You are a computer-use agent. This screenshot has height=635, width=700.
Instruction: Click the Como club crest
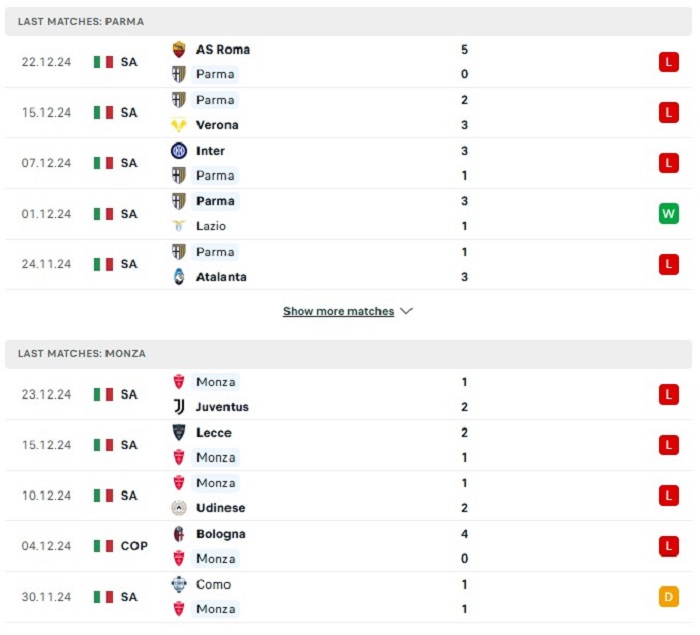point(179,584)
